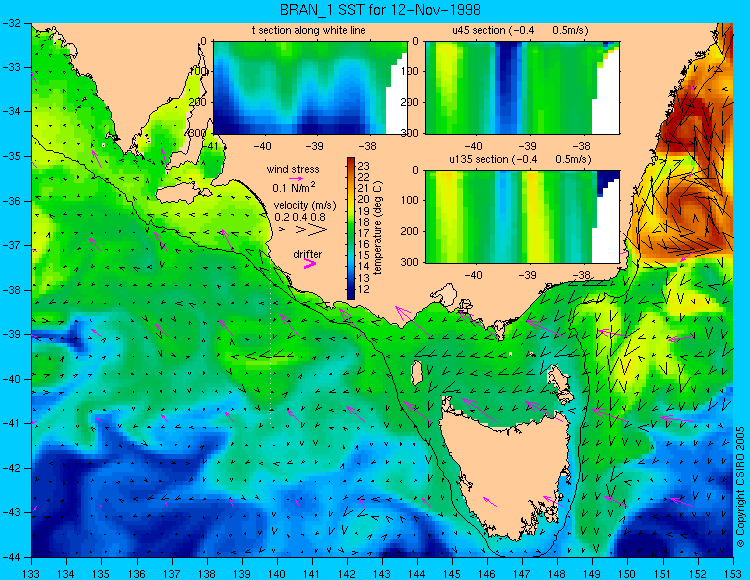
Task: Click the 147 longitude label on bottom axis
Action: coord(522,573)
